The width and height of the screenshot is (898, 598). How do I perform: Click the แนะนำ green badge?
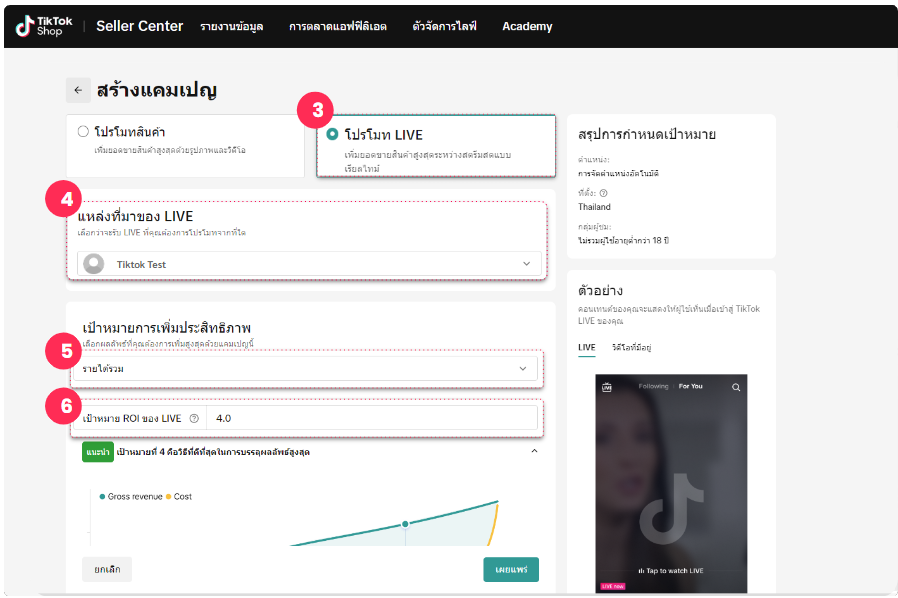pyautogui.click(x=98, y=452)
